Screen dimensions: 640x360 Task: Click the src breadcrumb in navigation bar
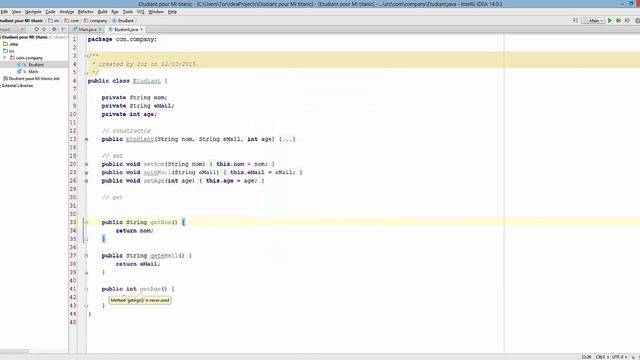pyautogui.click(x=54, y=20)
